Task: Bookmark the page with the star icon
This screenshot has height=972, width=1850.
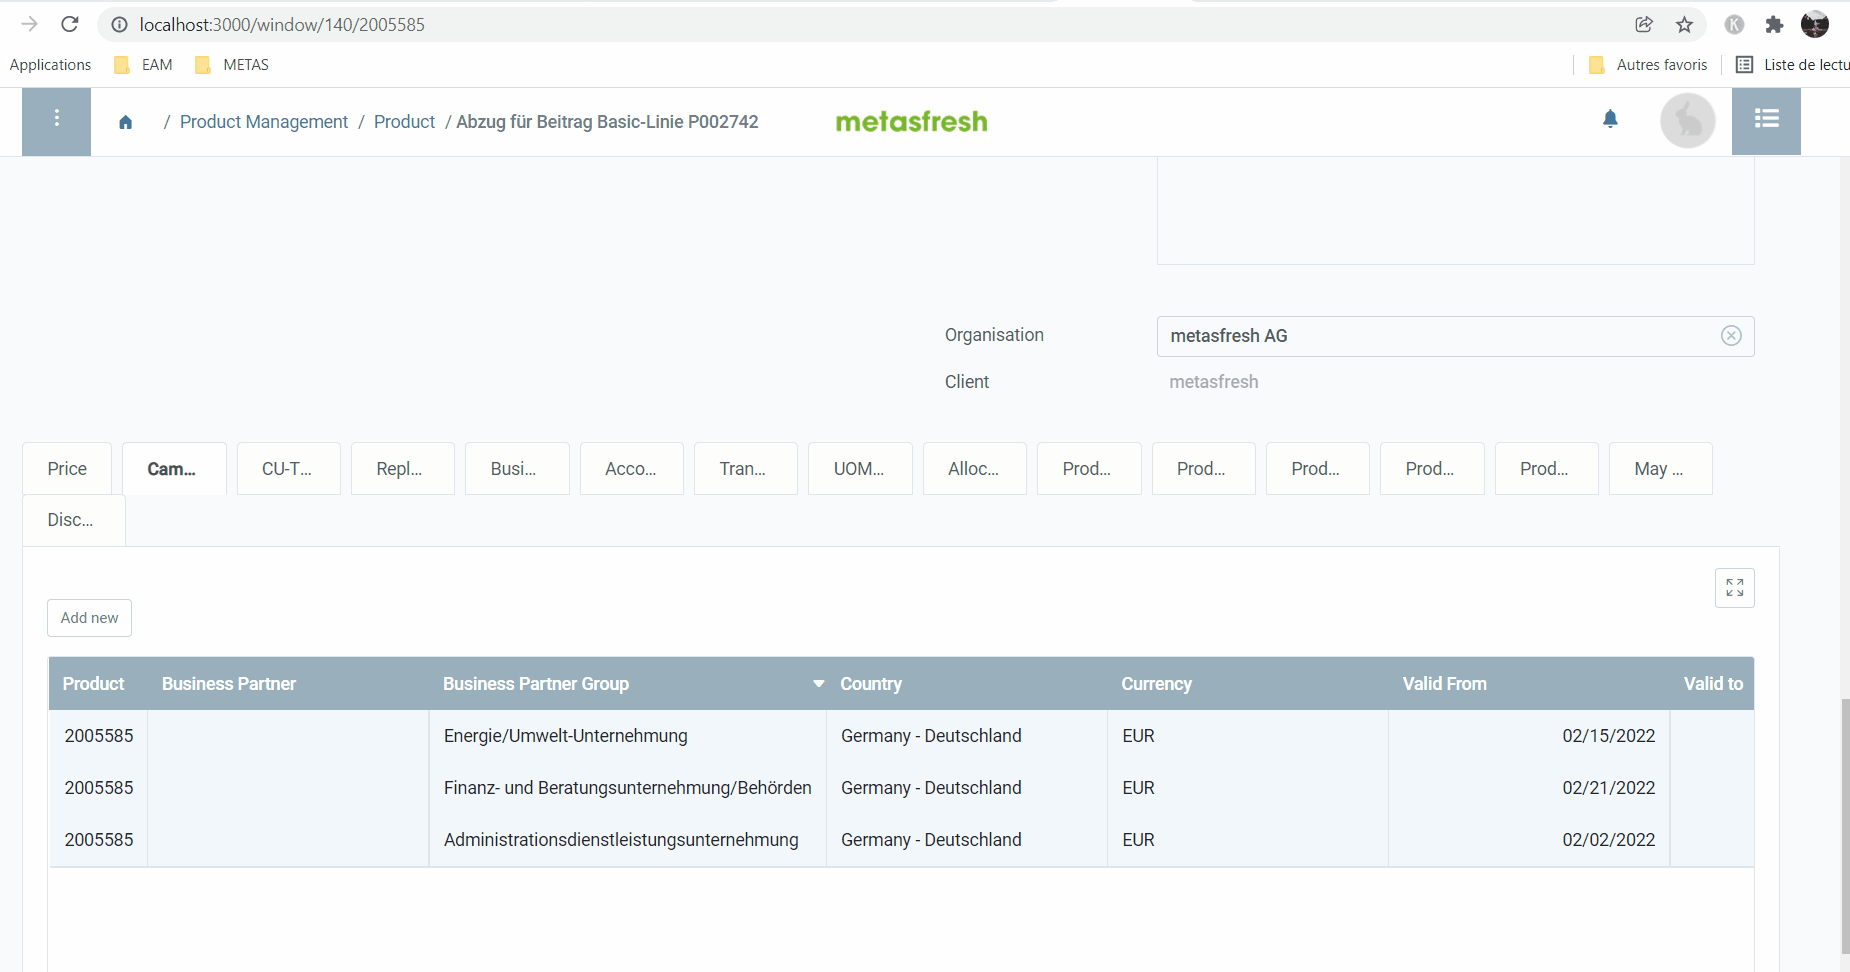Action: click(1685, 24)
